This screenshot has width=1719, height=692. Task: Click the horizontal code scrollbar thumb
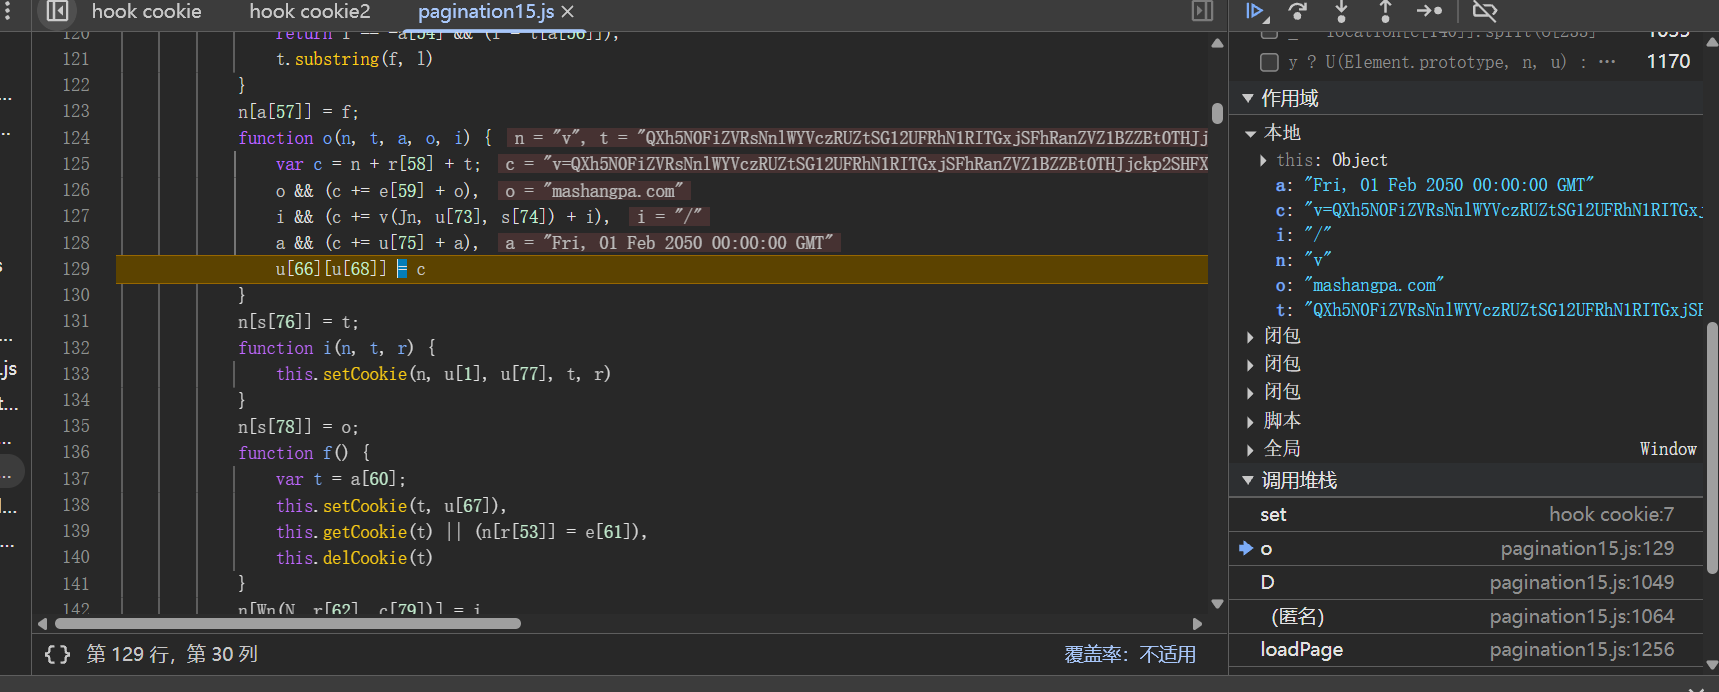click(288, 623)
